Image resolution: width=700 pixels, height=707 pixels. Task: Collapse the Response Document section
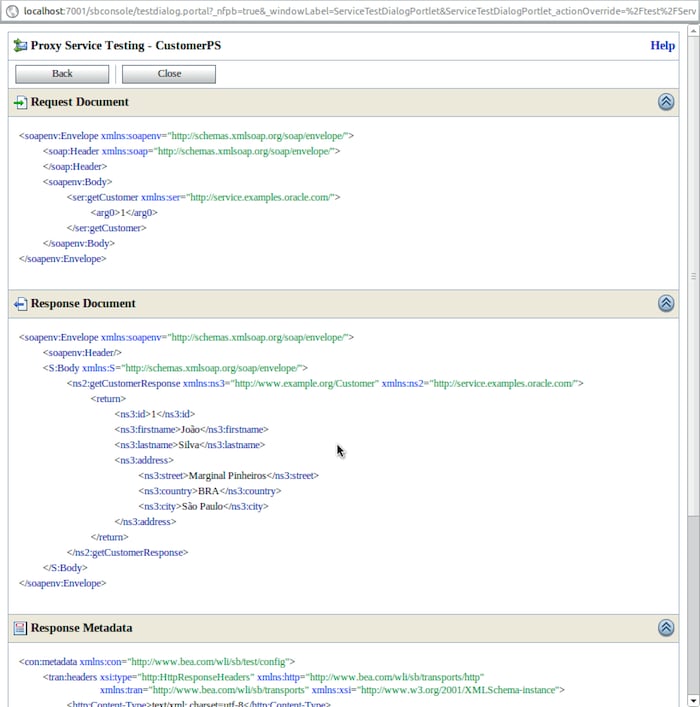[666, 303]
